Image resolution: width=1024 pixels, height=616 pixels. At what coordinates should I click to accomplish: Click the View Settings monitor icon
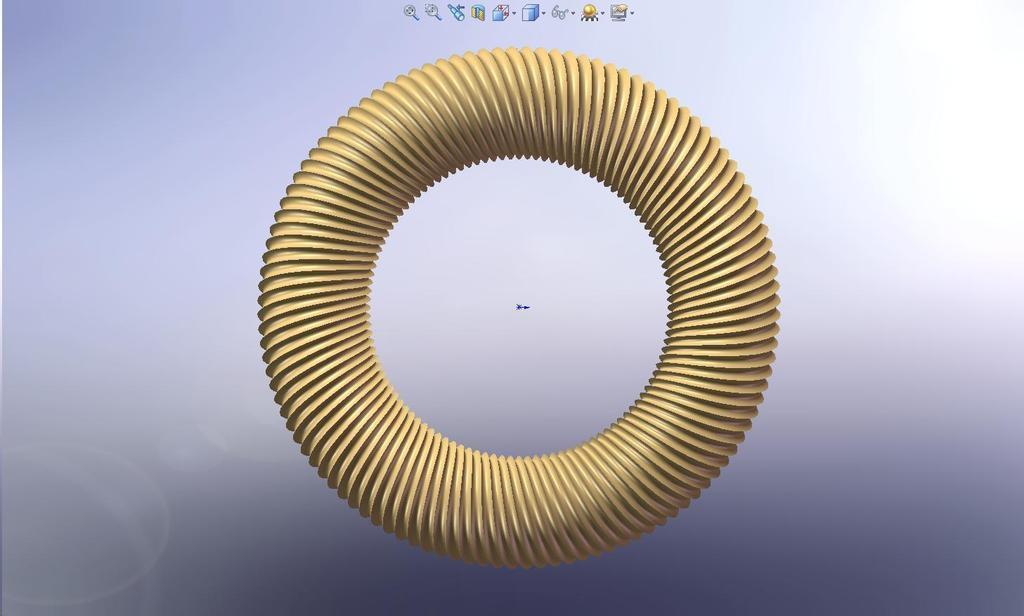pos(619,12)
